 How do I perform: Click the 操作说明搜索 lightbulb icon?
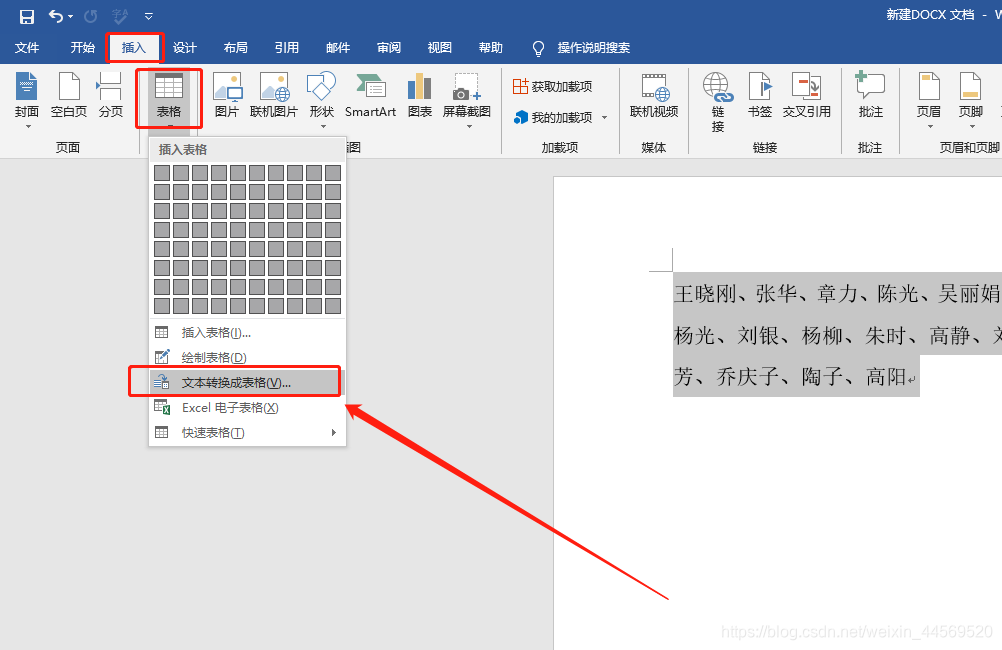tap(538, 49)
